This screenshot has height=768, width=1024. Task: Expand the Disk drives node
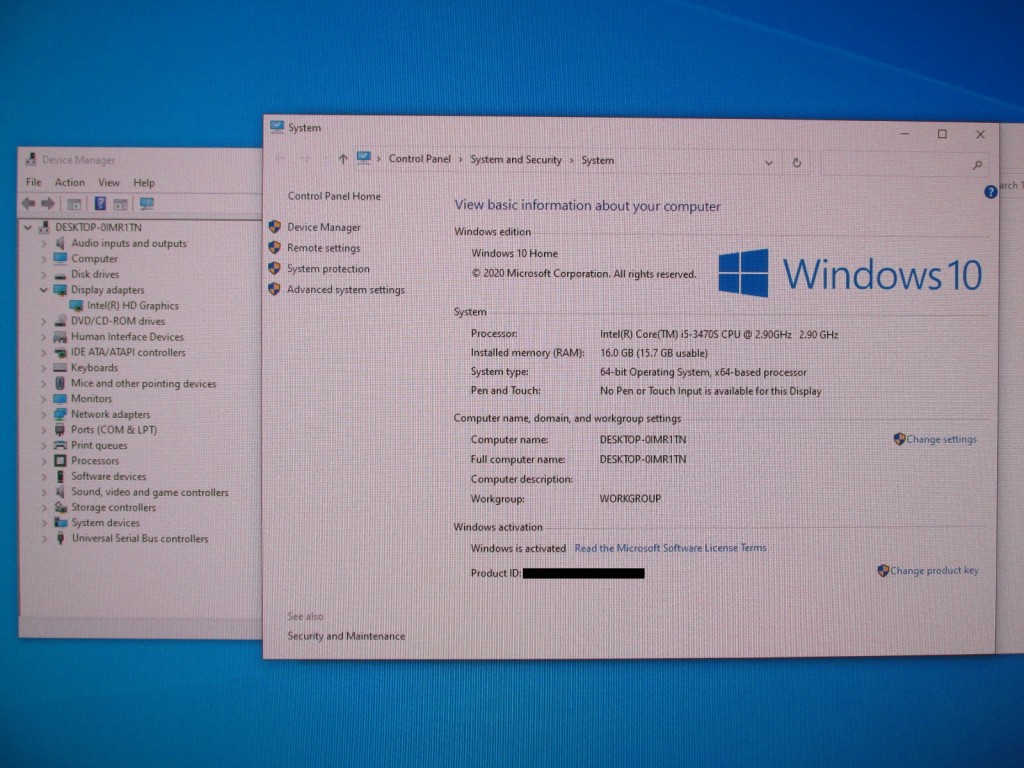[44, 274]
